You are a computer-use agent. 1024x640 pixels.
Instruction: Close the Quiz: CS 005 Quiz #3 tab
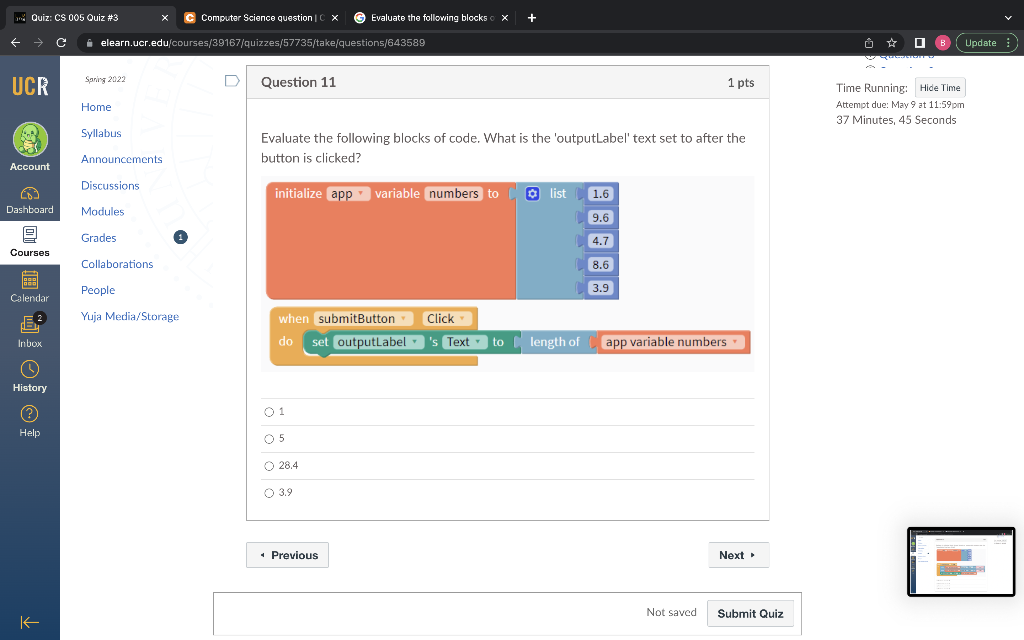(x=165, y=18)
